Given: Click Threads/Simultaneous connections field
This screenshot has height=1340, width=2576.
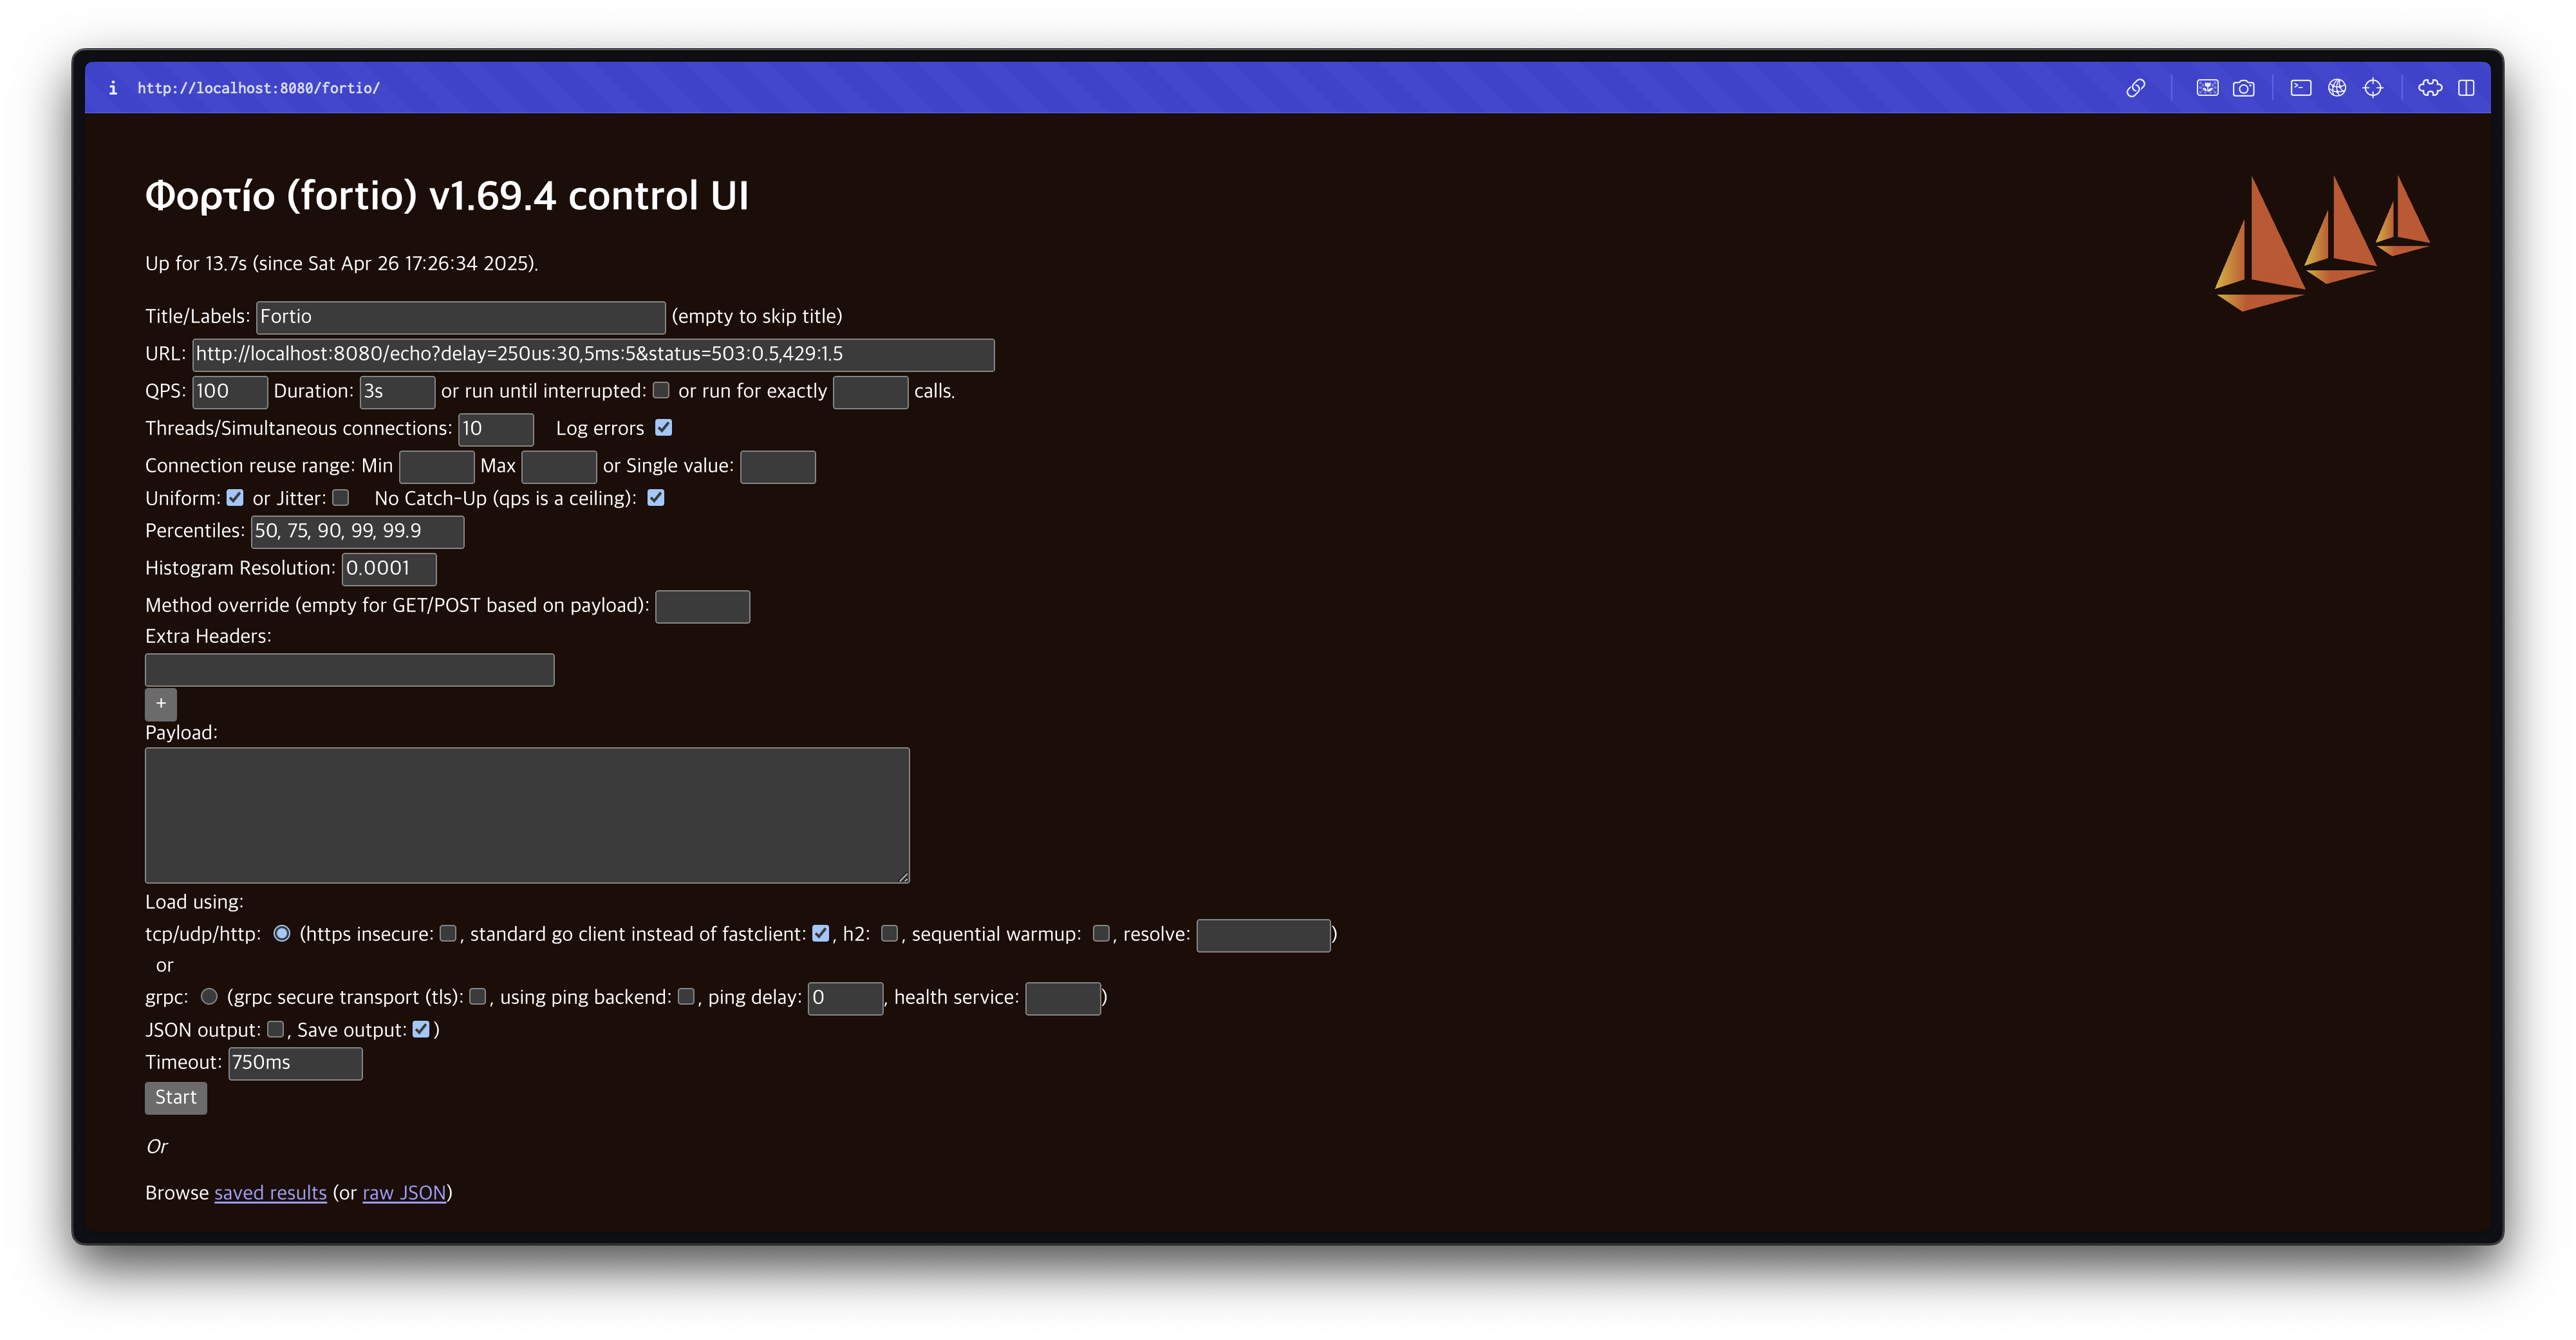Looking at the screenshot, I should click(x=496, y=429).
